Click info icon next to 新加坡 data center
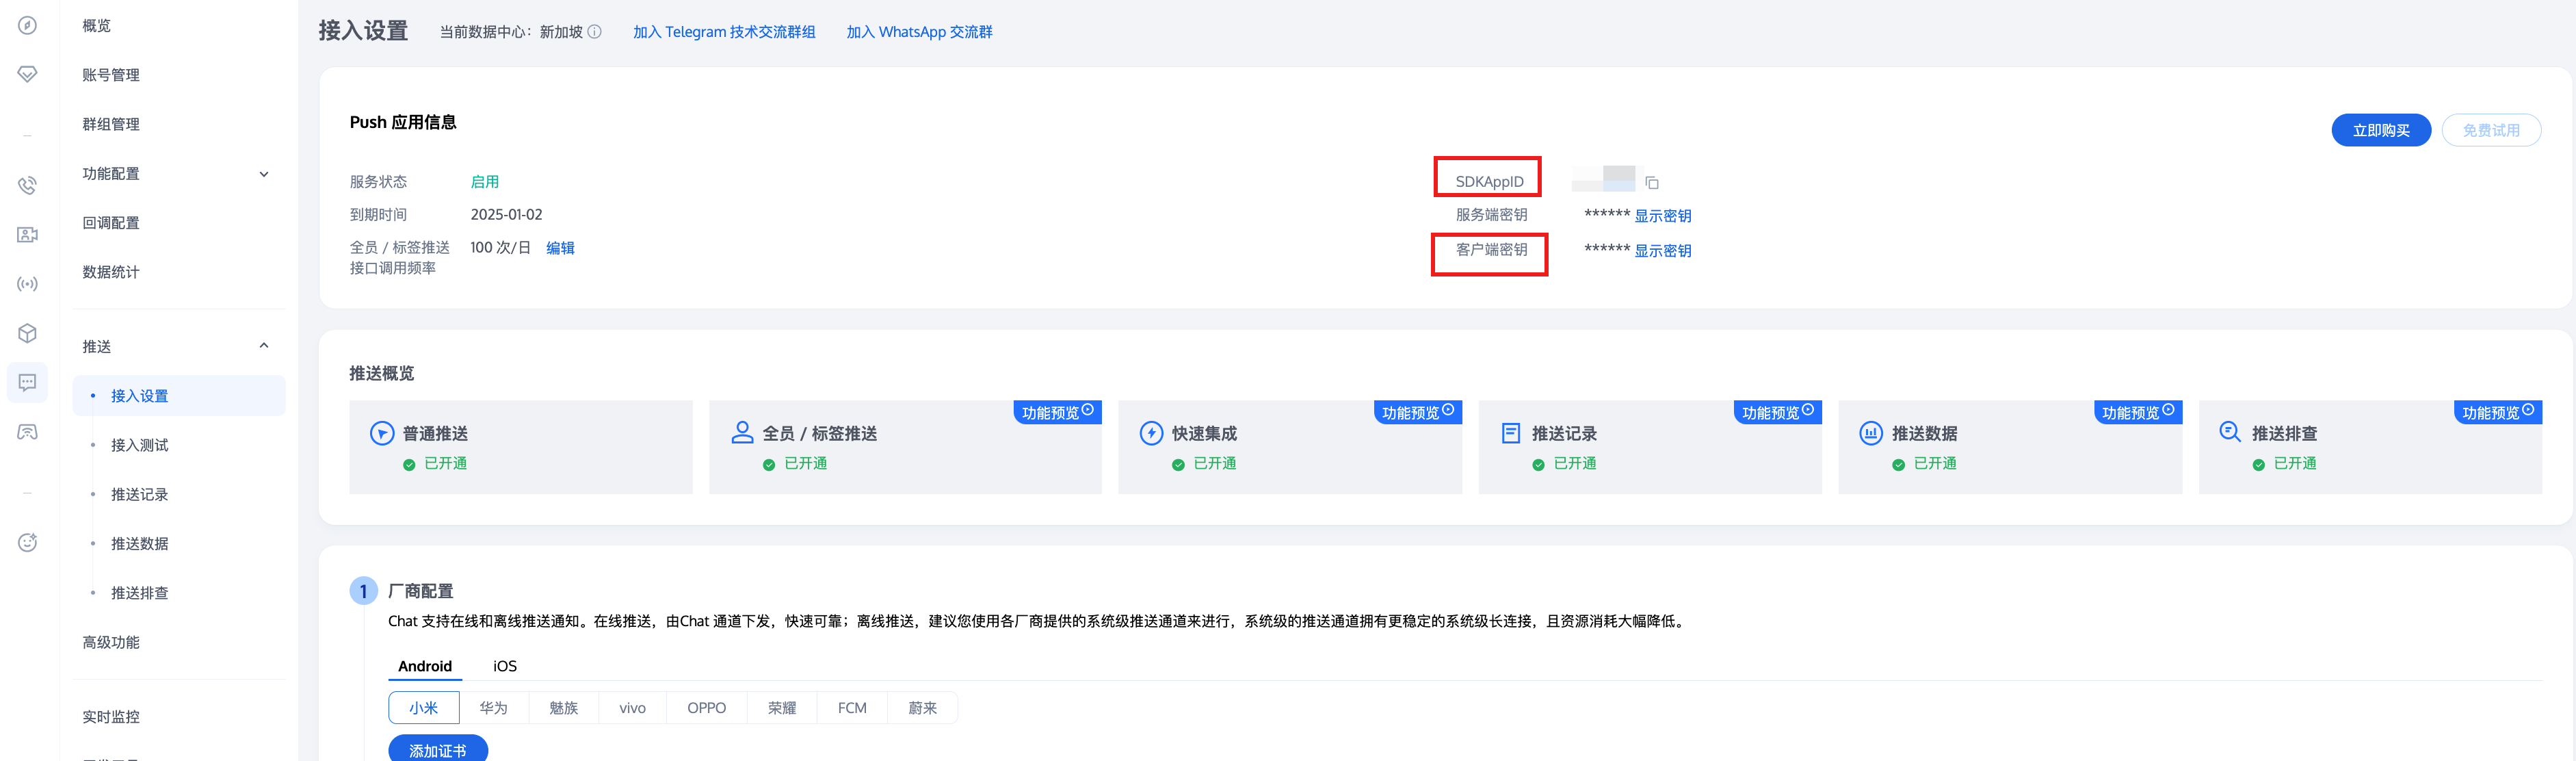The height and width of the screenshot is (761, 2576). 595,32
